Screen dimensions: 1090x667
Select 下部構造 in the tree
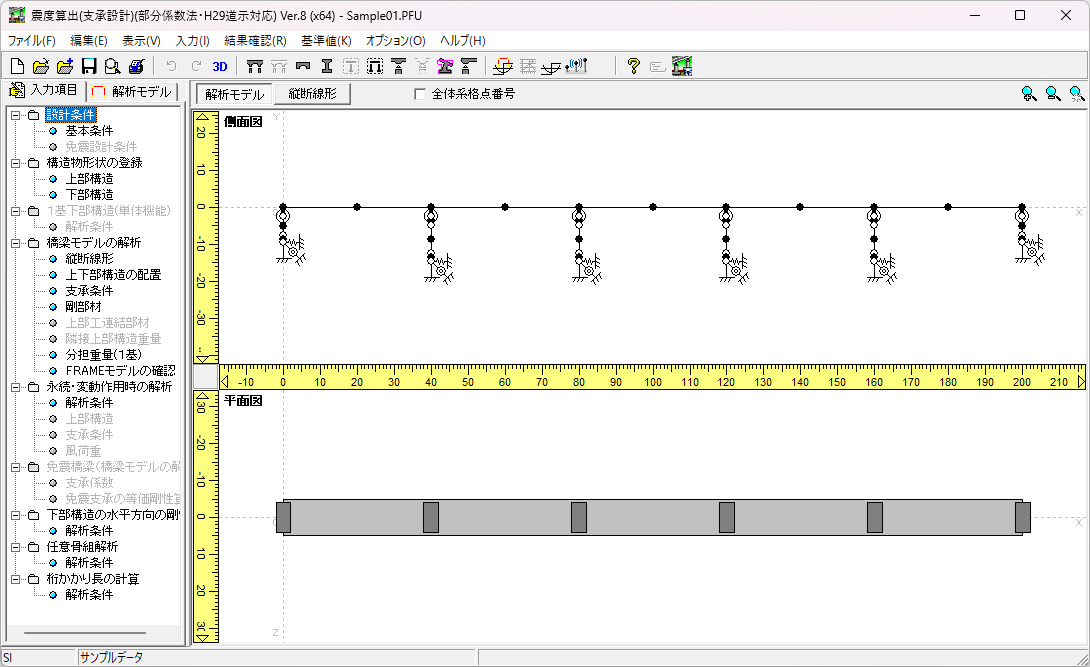[89, 195]
